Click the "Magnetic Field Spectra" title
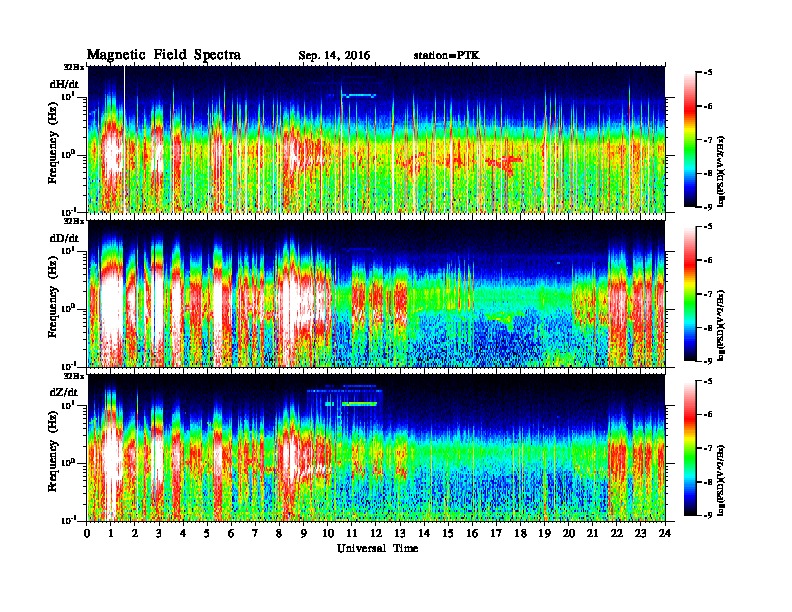Viewport: 792px width, 612px height. click(164, 55)
